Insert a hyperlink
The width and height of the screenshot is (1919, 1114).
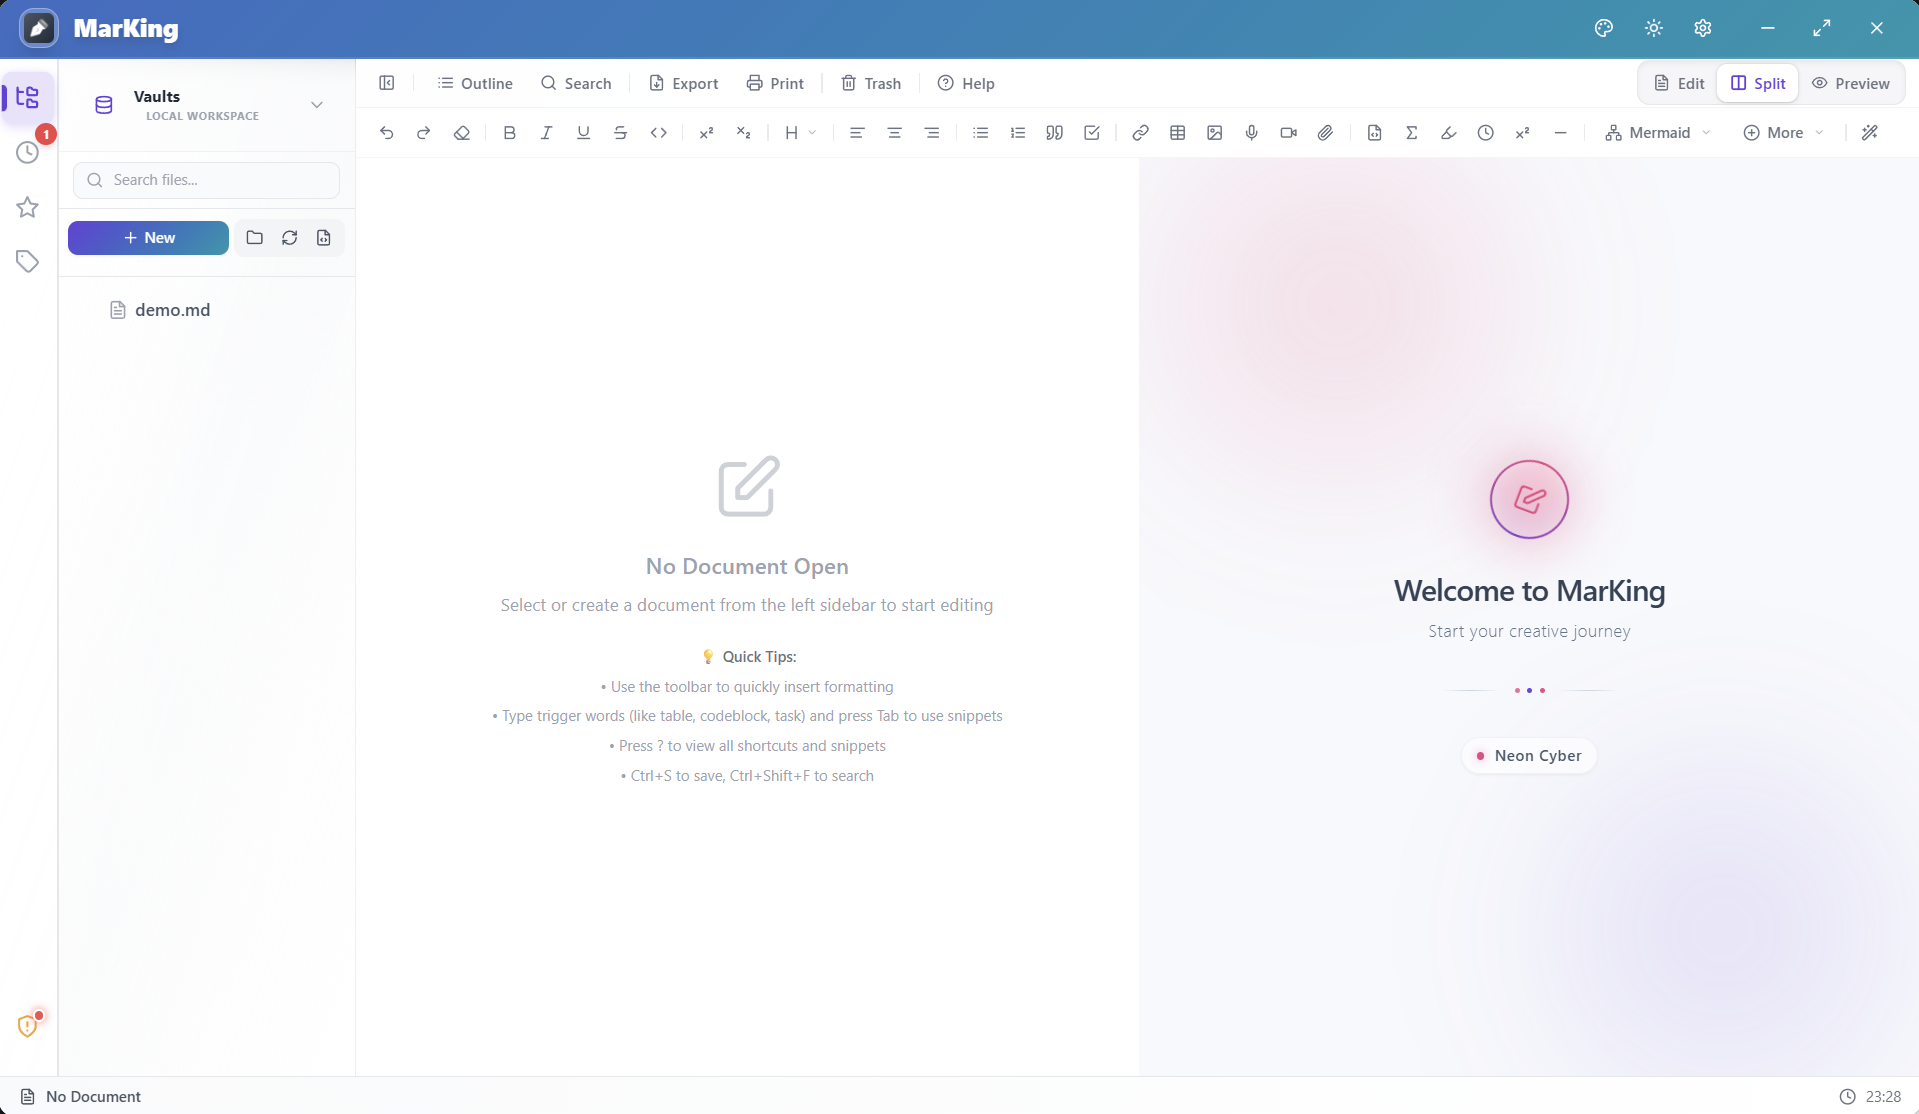[1140, 132]
